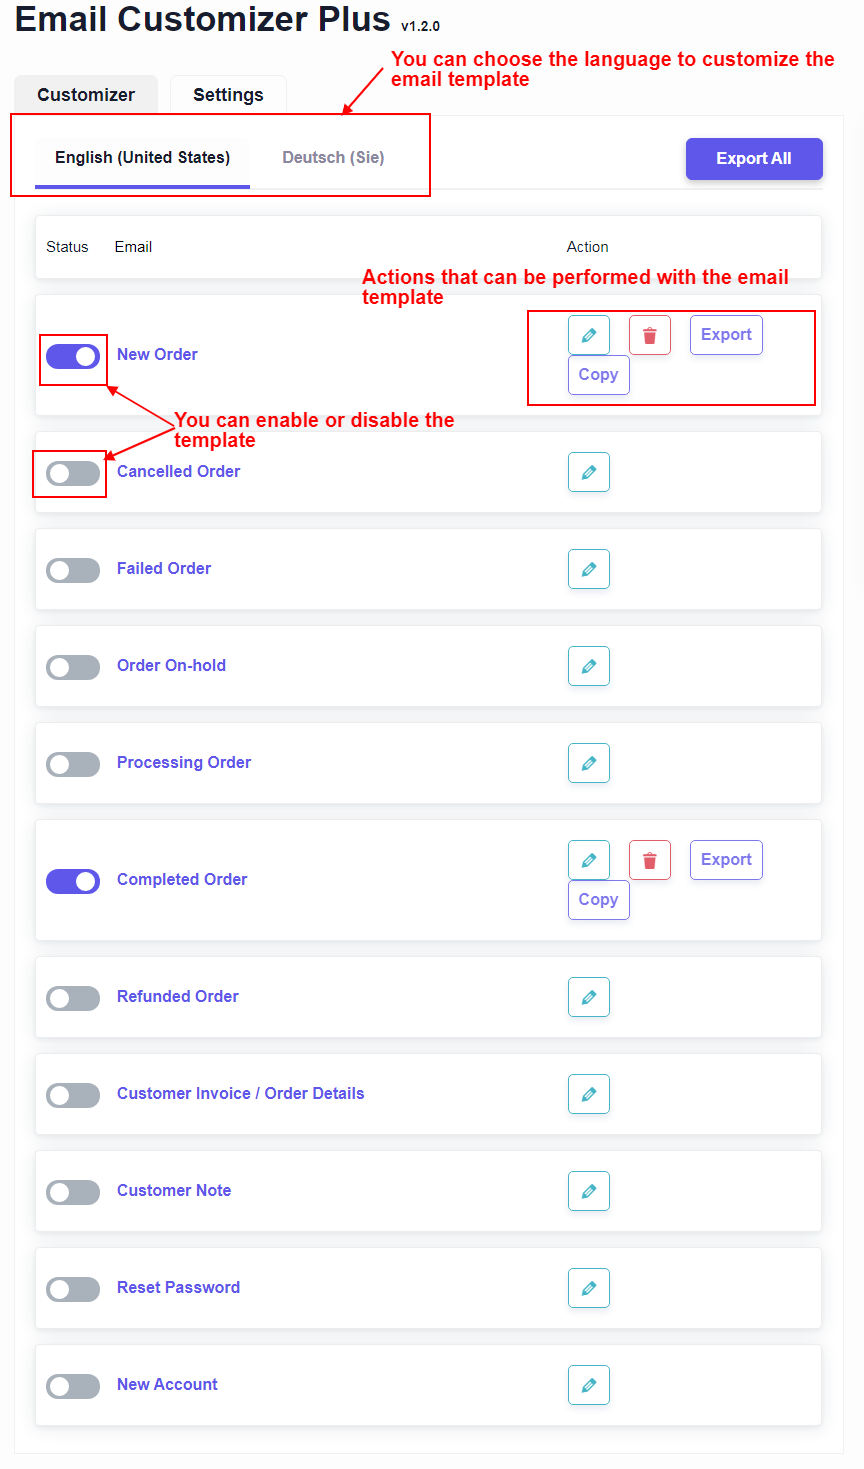Select the edit pencil for Refunded Order

click(588, 996)
